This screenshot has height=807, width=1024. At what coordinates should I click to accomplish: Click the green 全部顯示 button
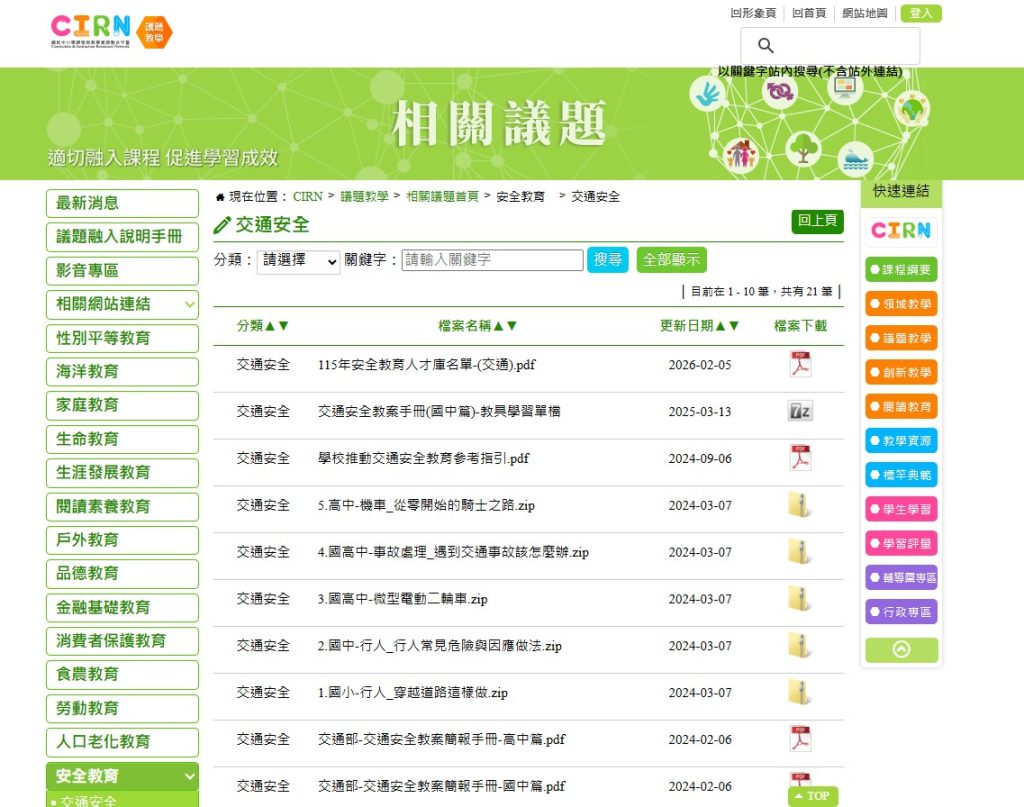point(671,260)
